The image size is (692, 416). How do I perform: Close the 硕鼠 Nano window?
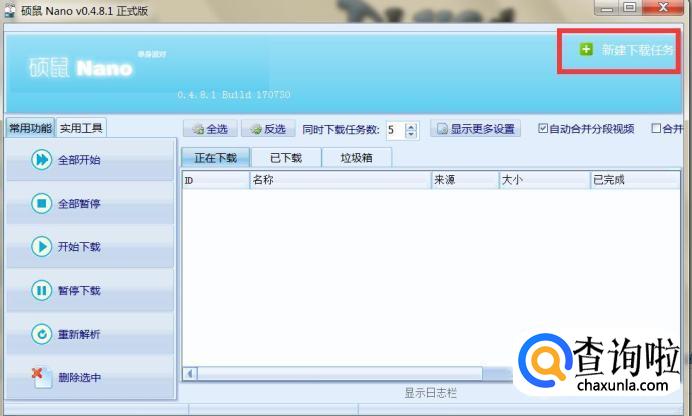click(x=663, y=7)
